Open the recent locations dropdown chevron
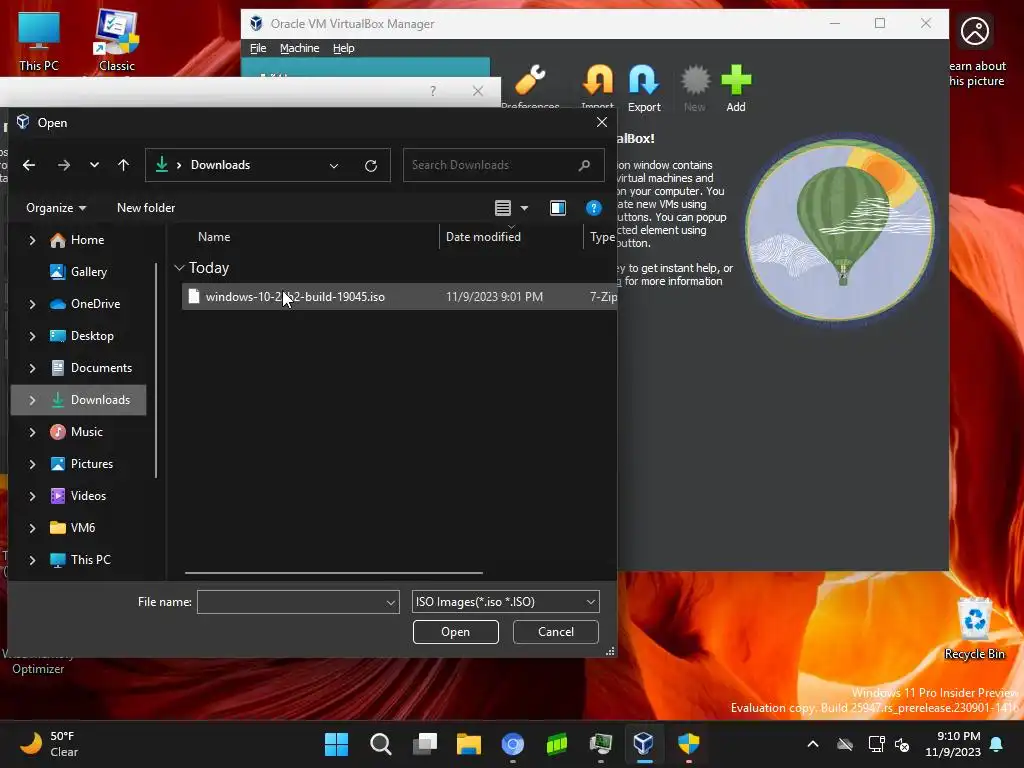This screenshot has width=1024, height=768. click(x=94, y=165)
